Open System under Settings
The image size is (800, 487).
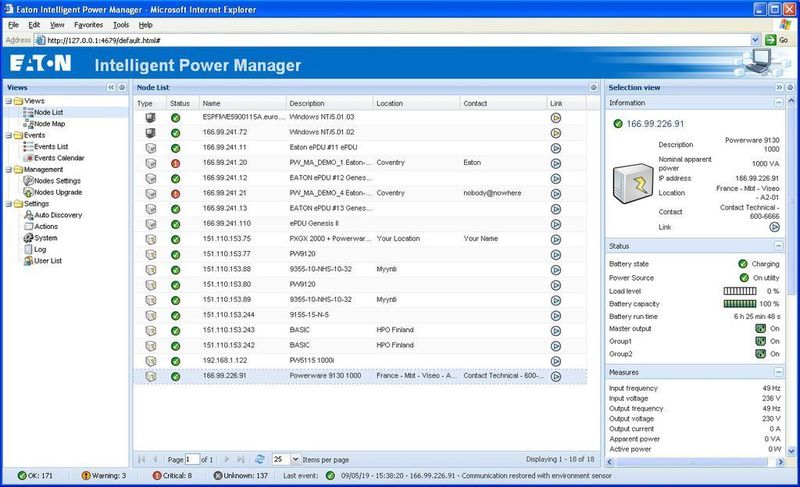tap(45, 238)
